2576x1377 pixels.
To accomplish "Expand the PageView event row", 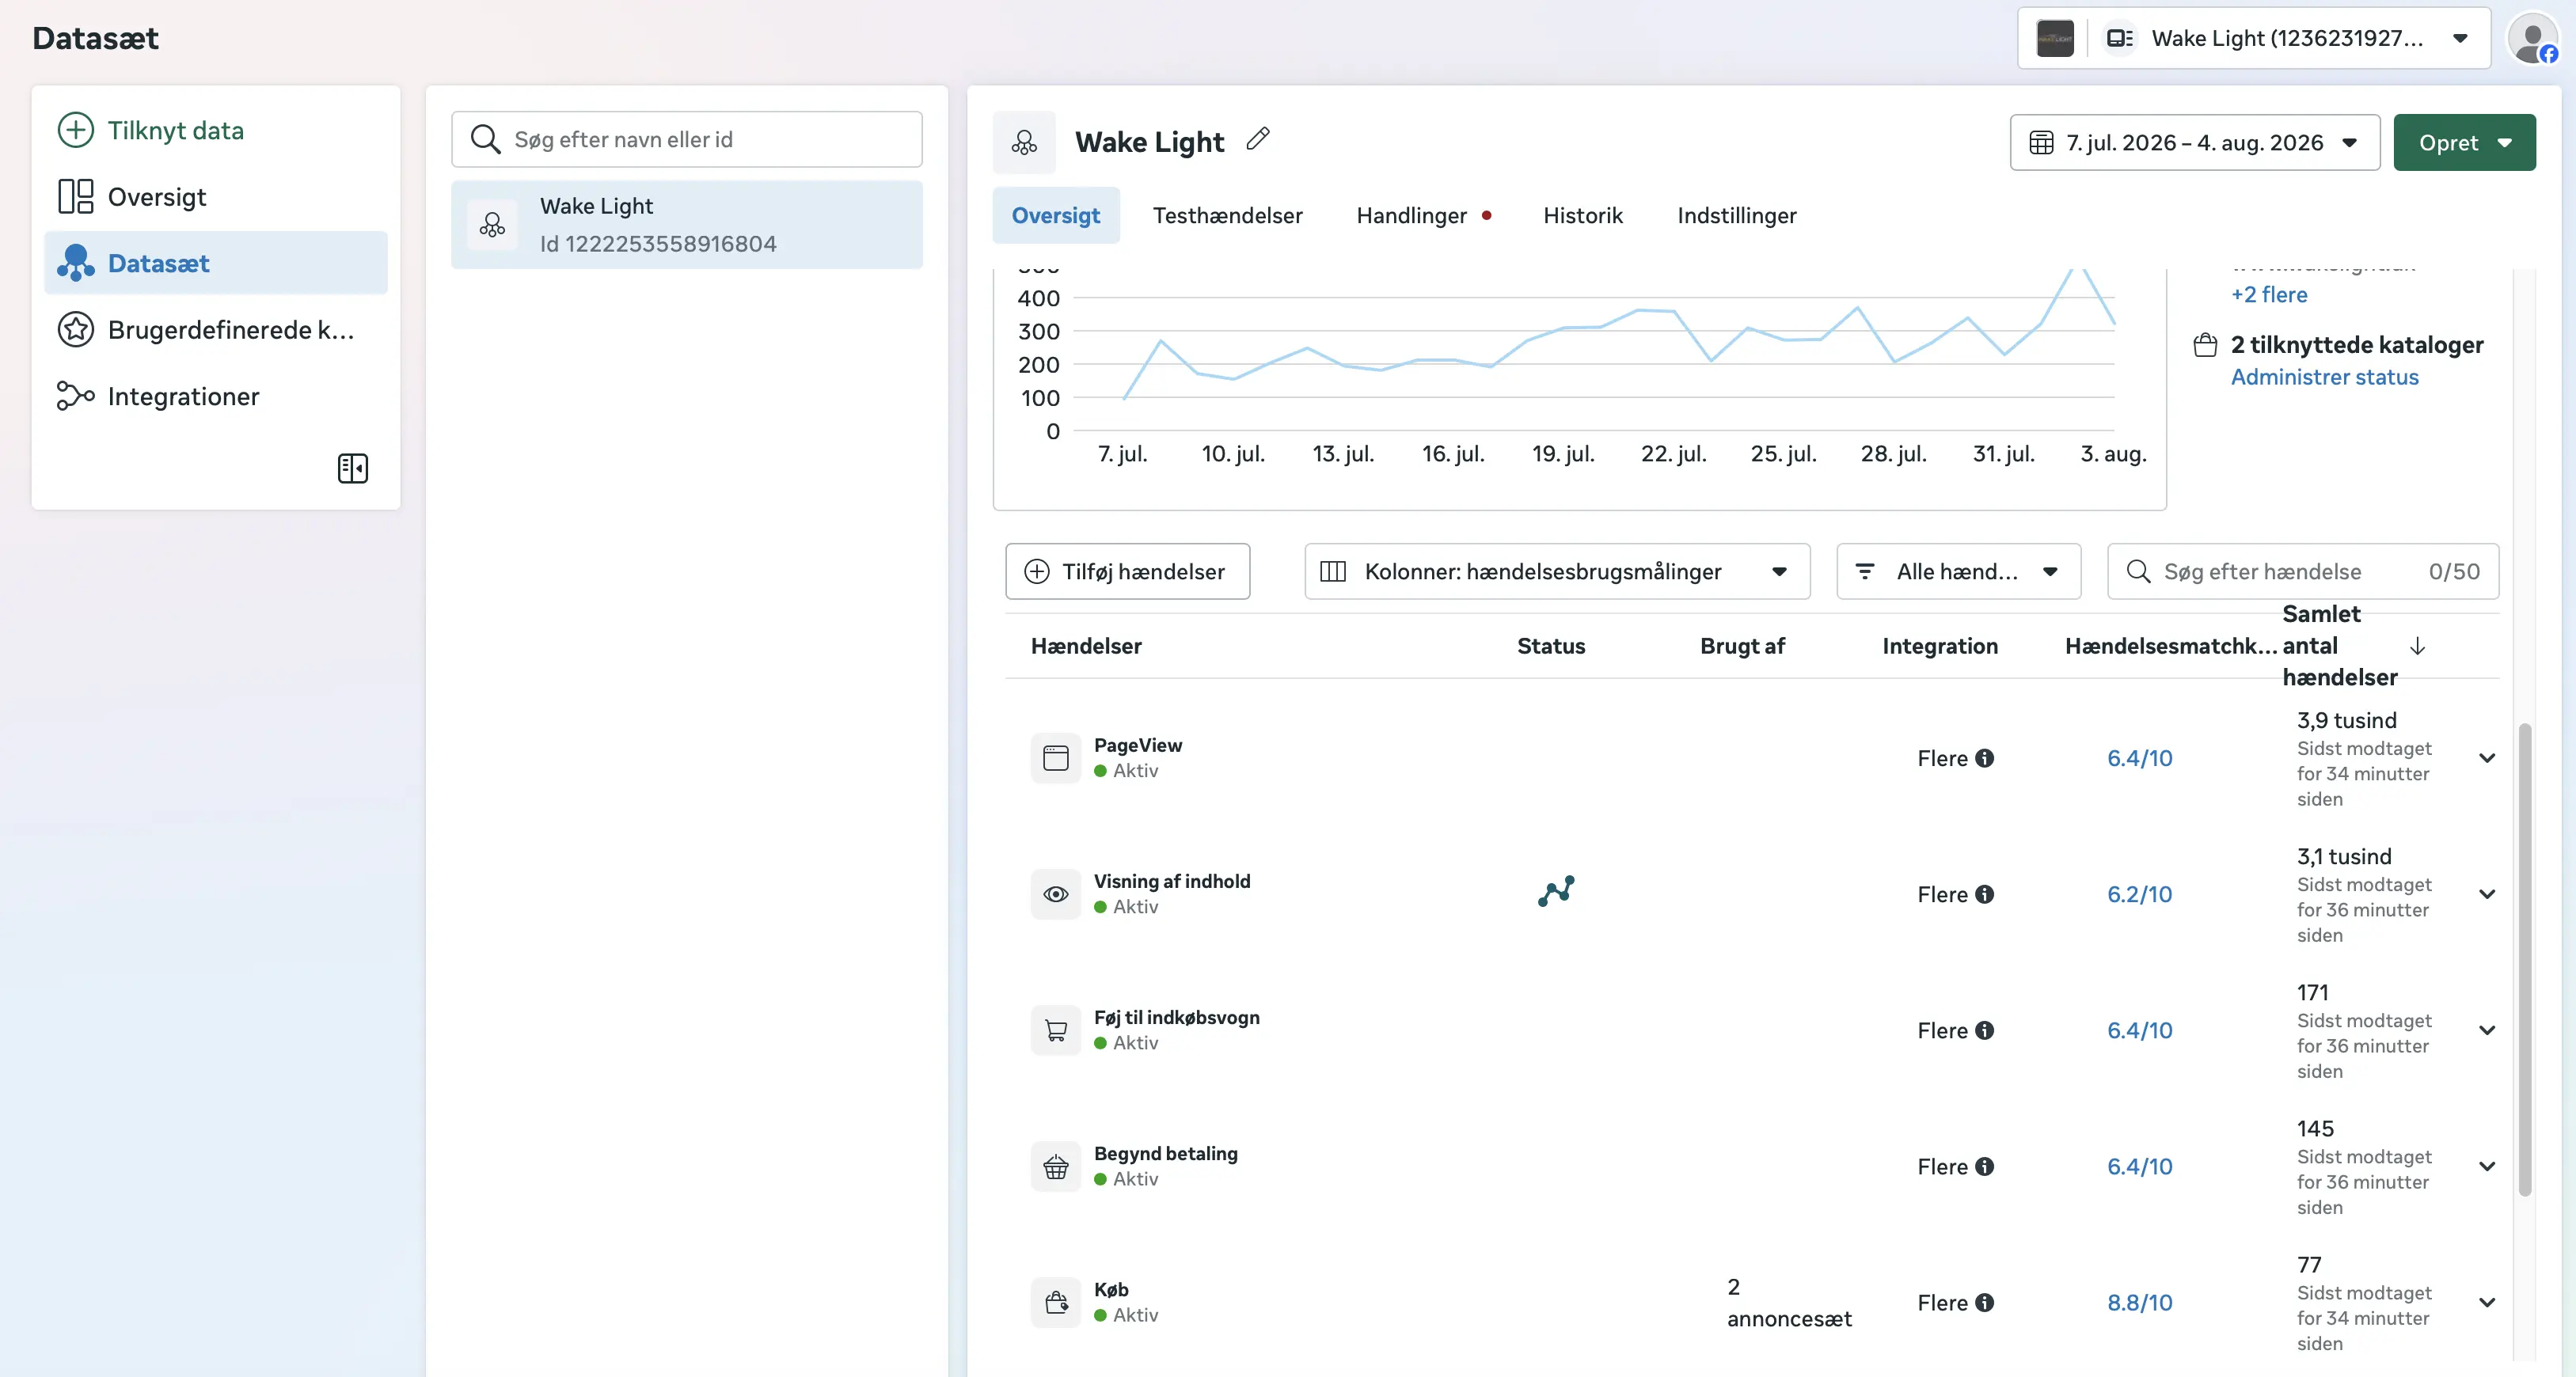I will pos(2487,758).
